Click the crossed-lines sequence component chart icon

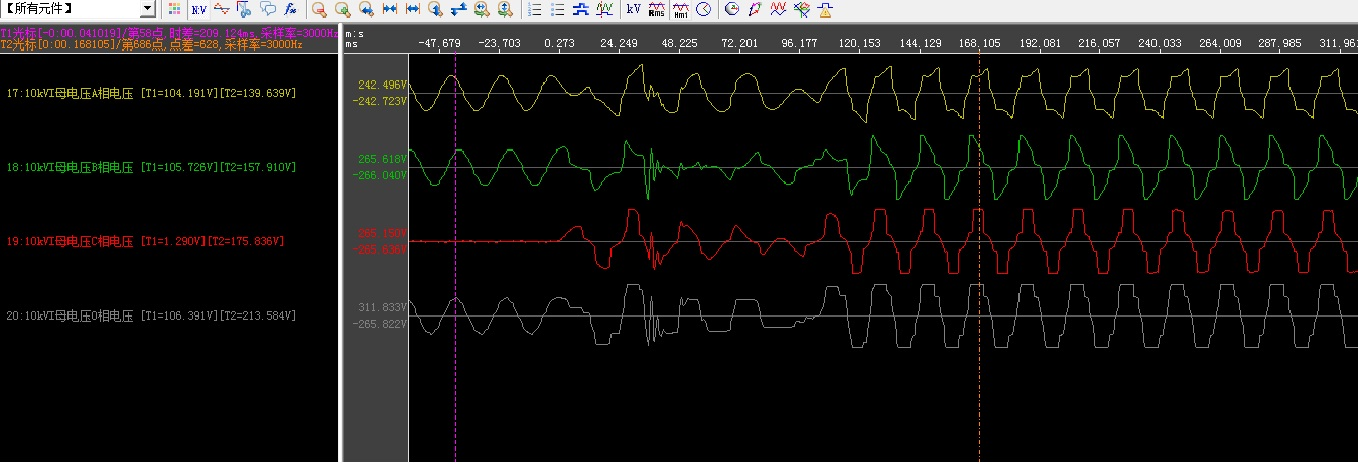(x=801, y=9)
